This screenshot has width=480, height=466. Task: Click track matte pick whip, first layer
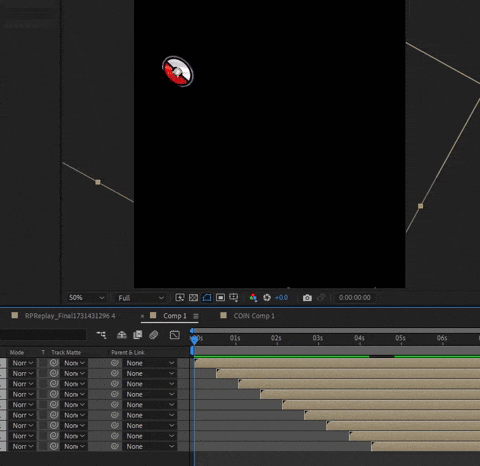(x=54, y=363)
